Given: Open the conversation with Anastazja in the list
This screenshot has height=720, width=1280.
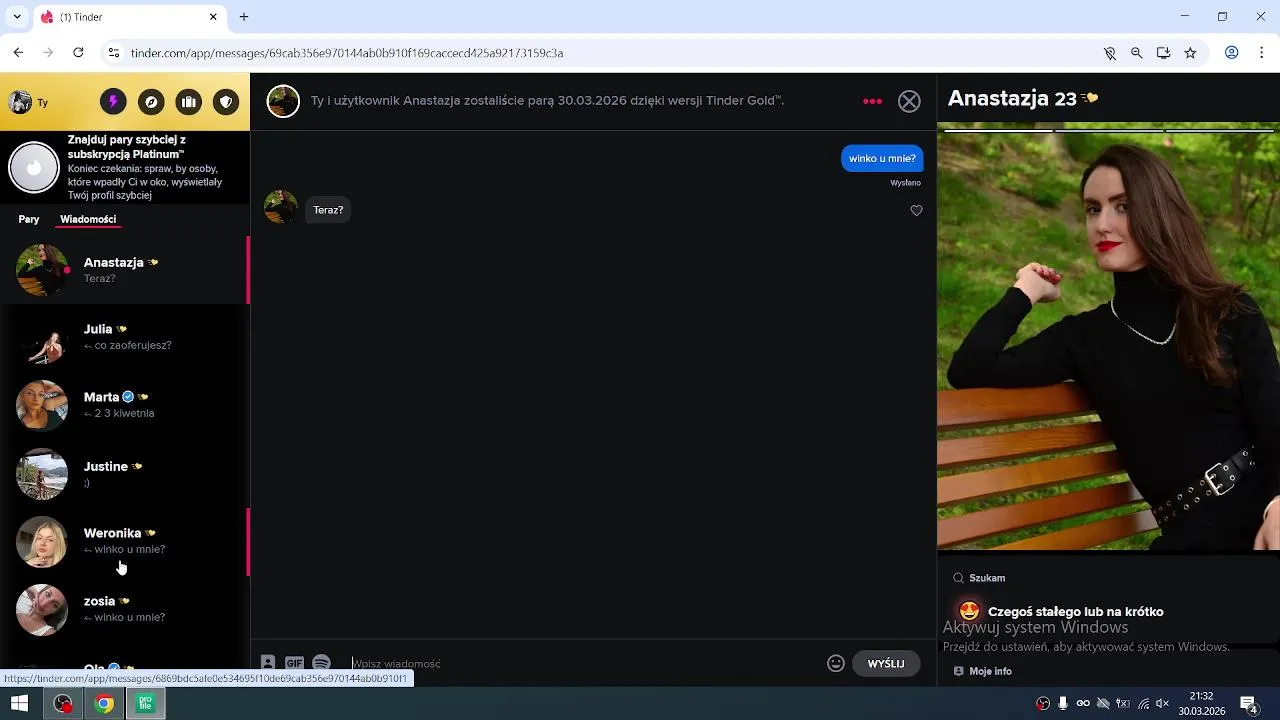Looking at the screenshot, I should pos(124,270).
